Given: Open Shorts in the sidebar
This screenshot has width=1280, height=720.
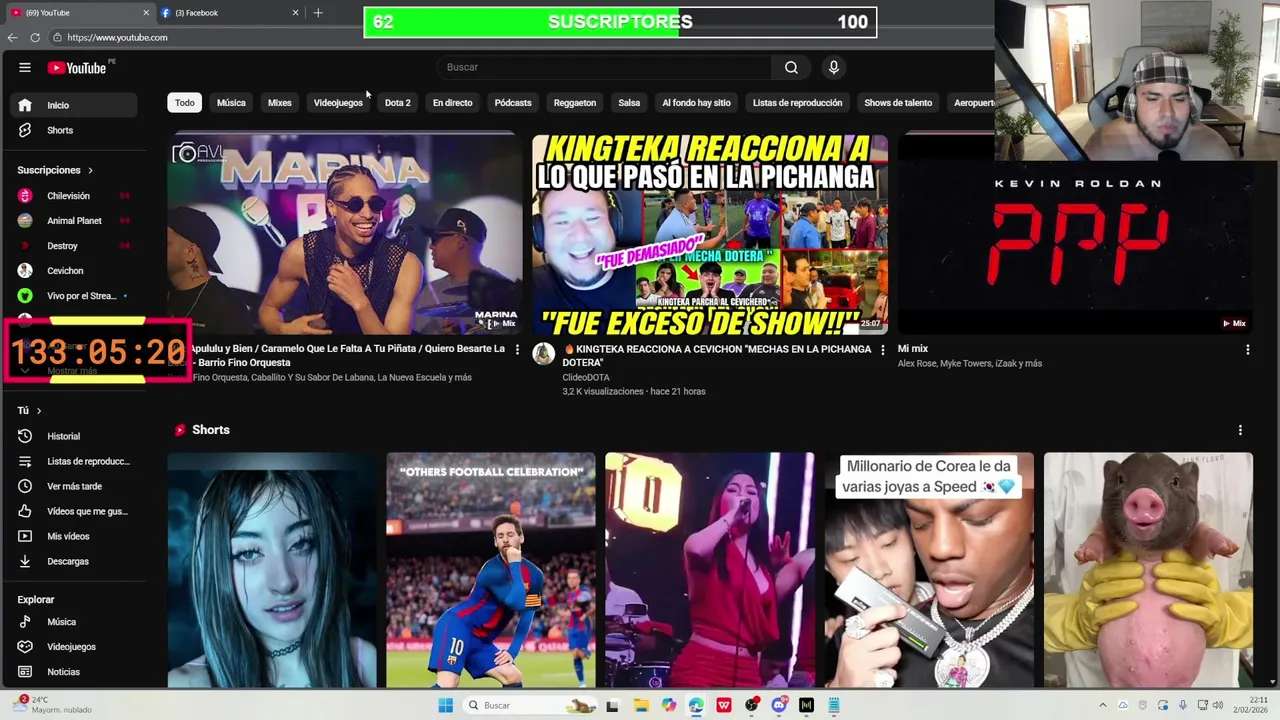Looking at the screenshot, I should (74, 130).
